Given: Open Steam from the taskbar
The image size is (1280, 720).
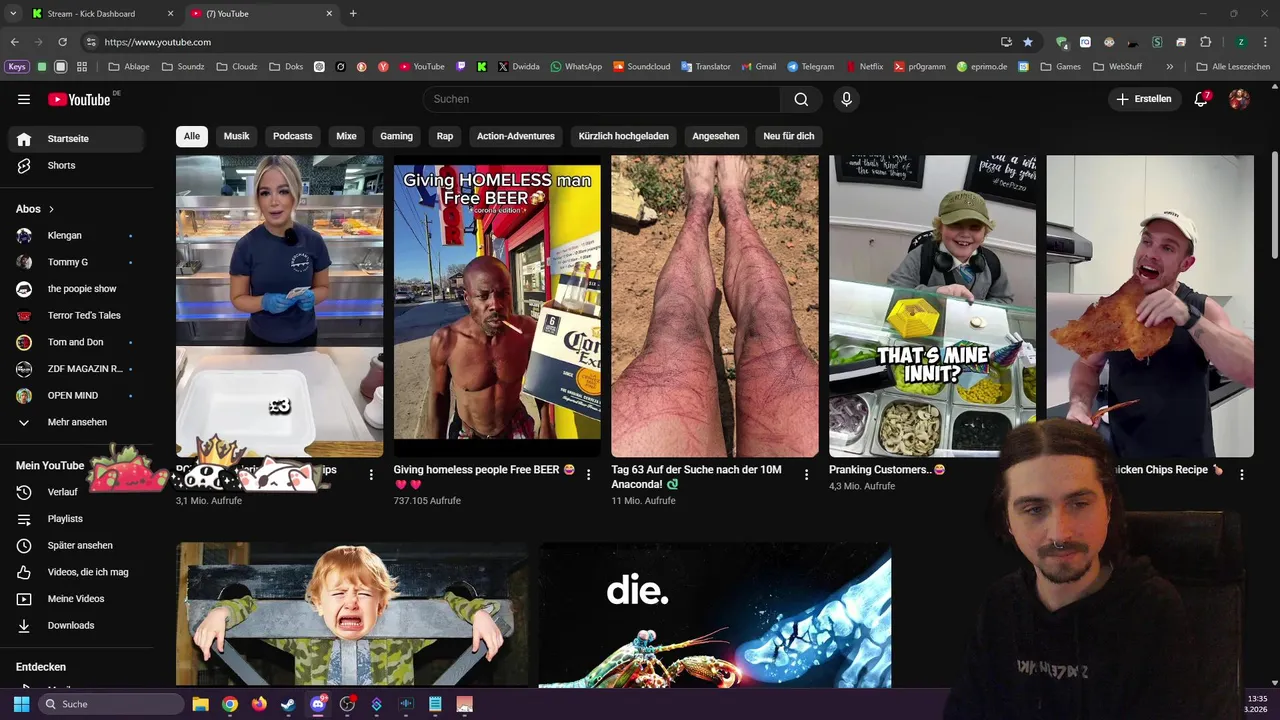Looking at the screenshot, I should click(x=288, y=704).
